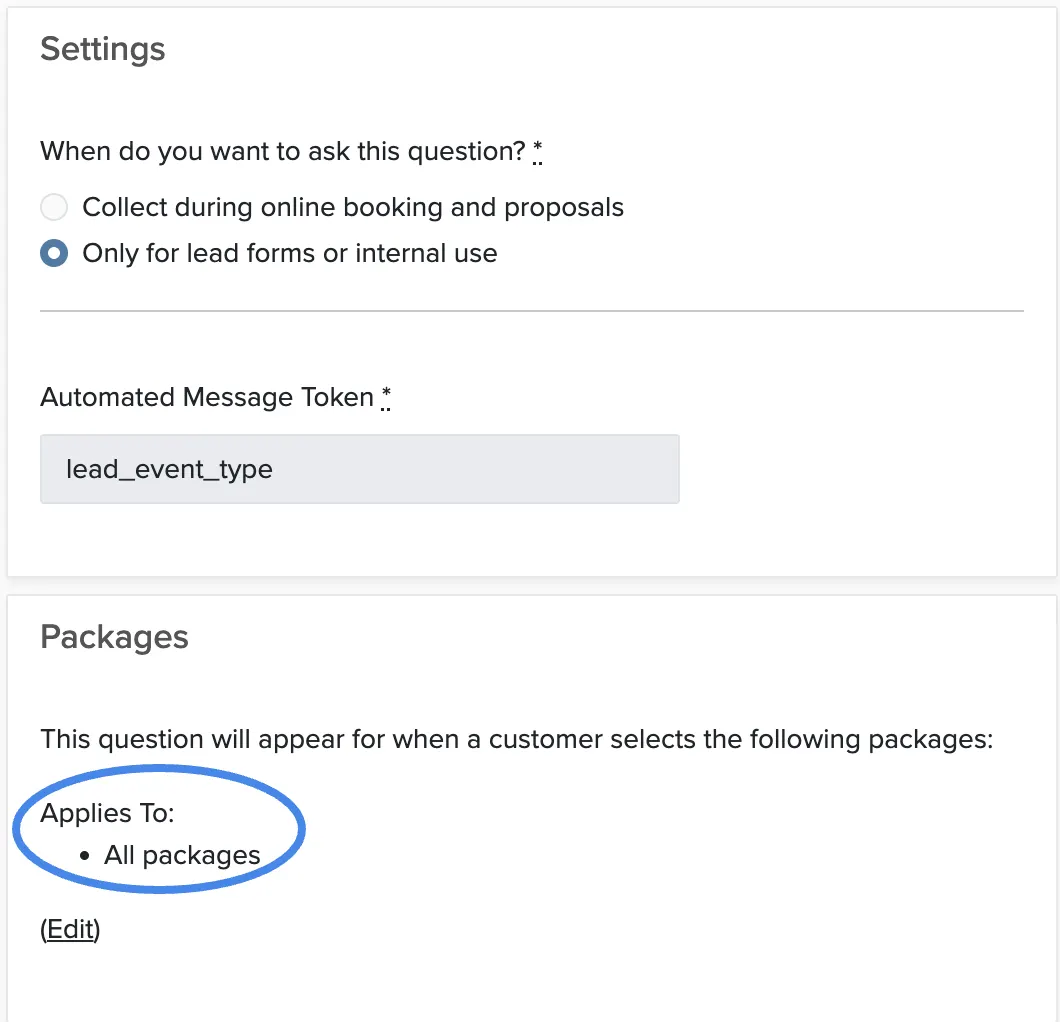
Task: Click the 'Applies To:' text
Action: tap(107, 813)
